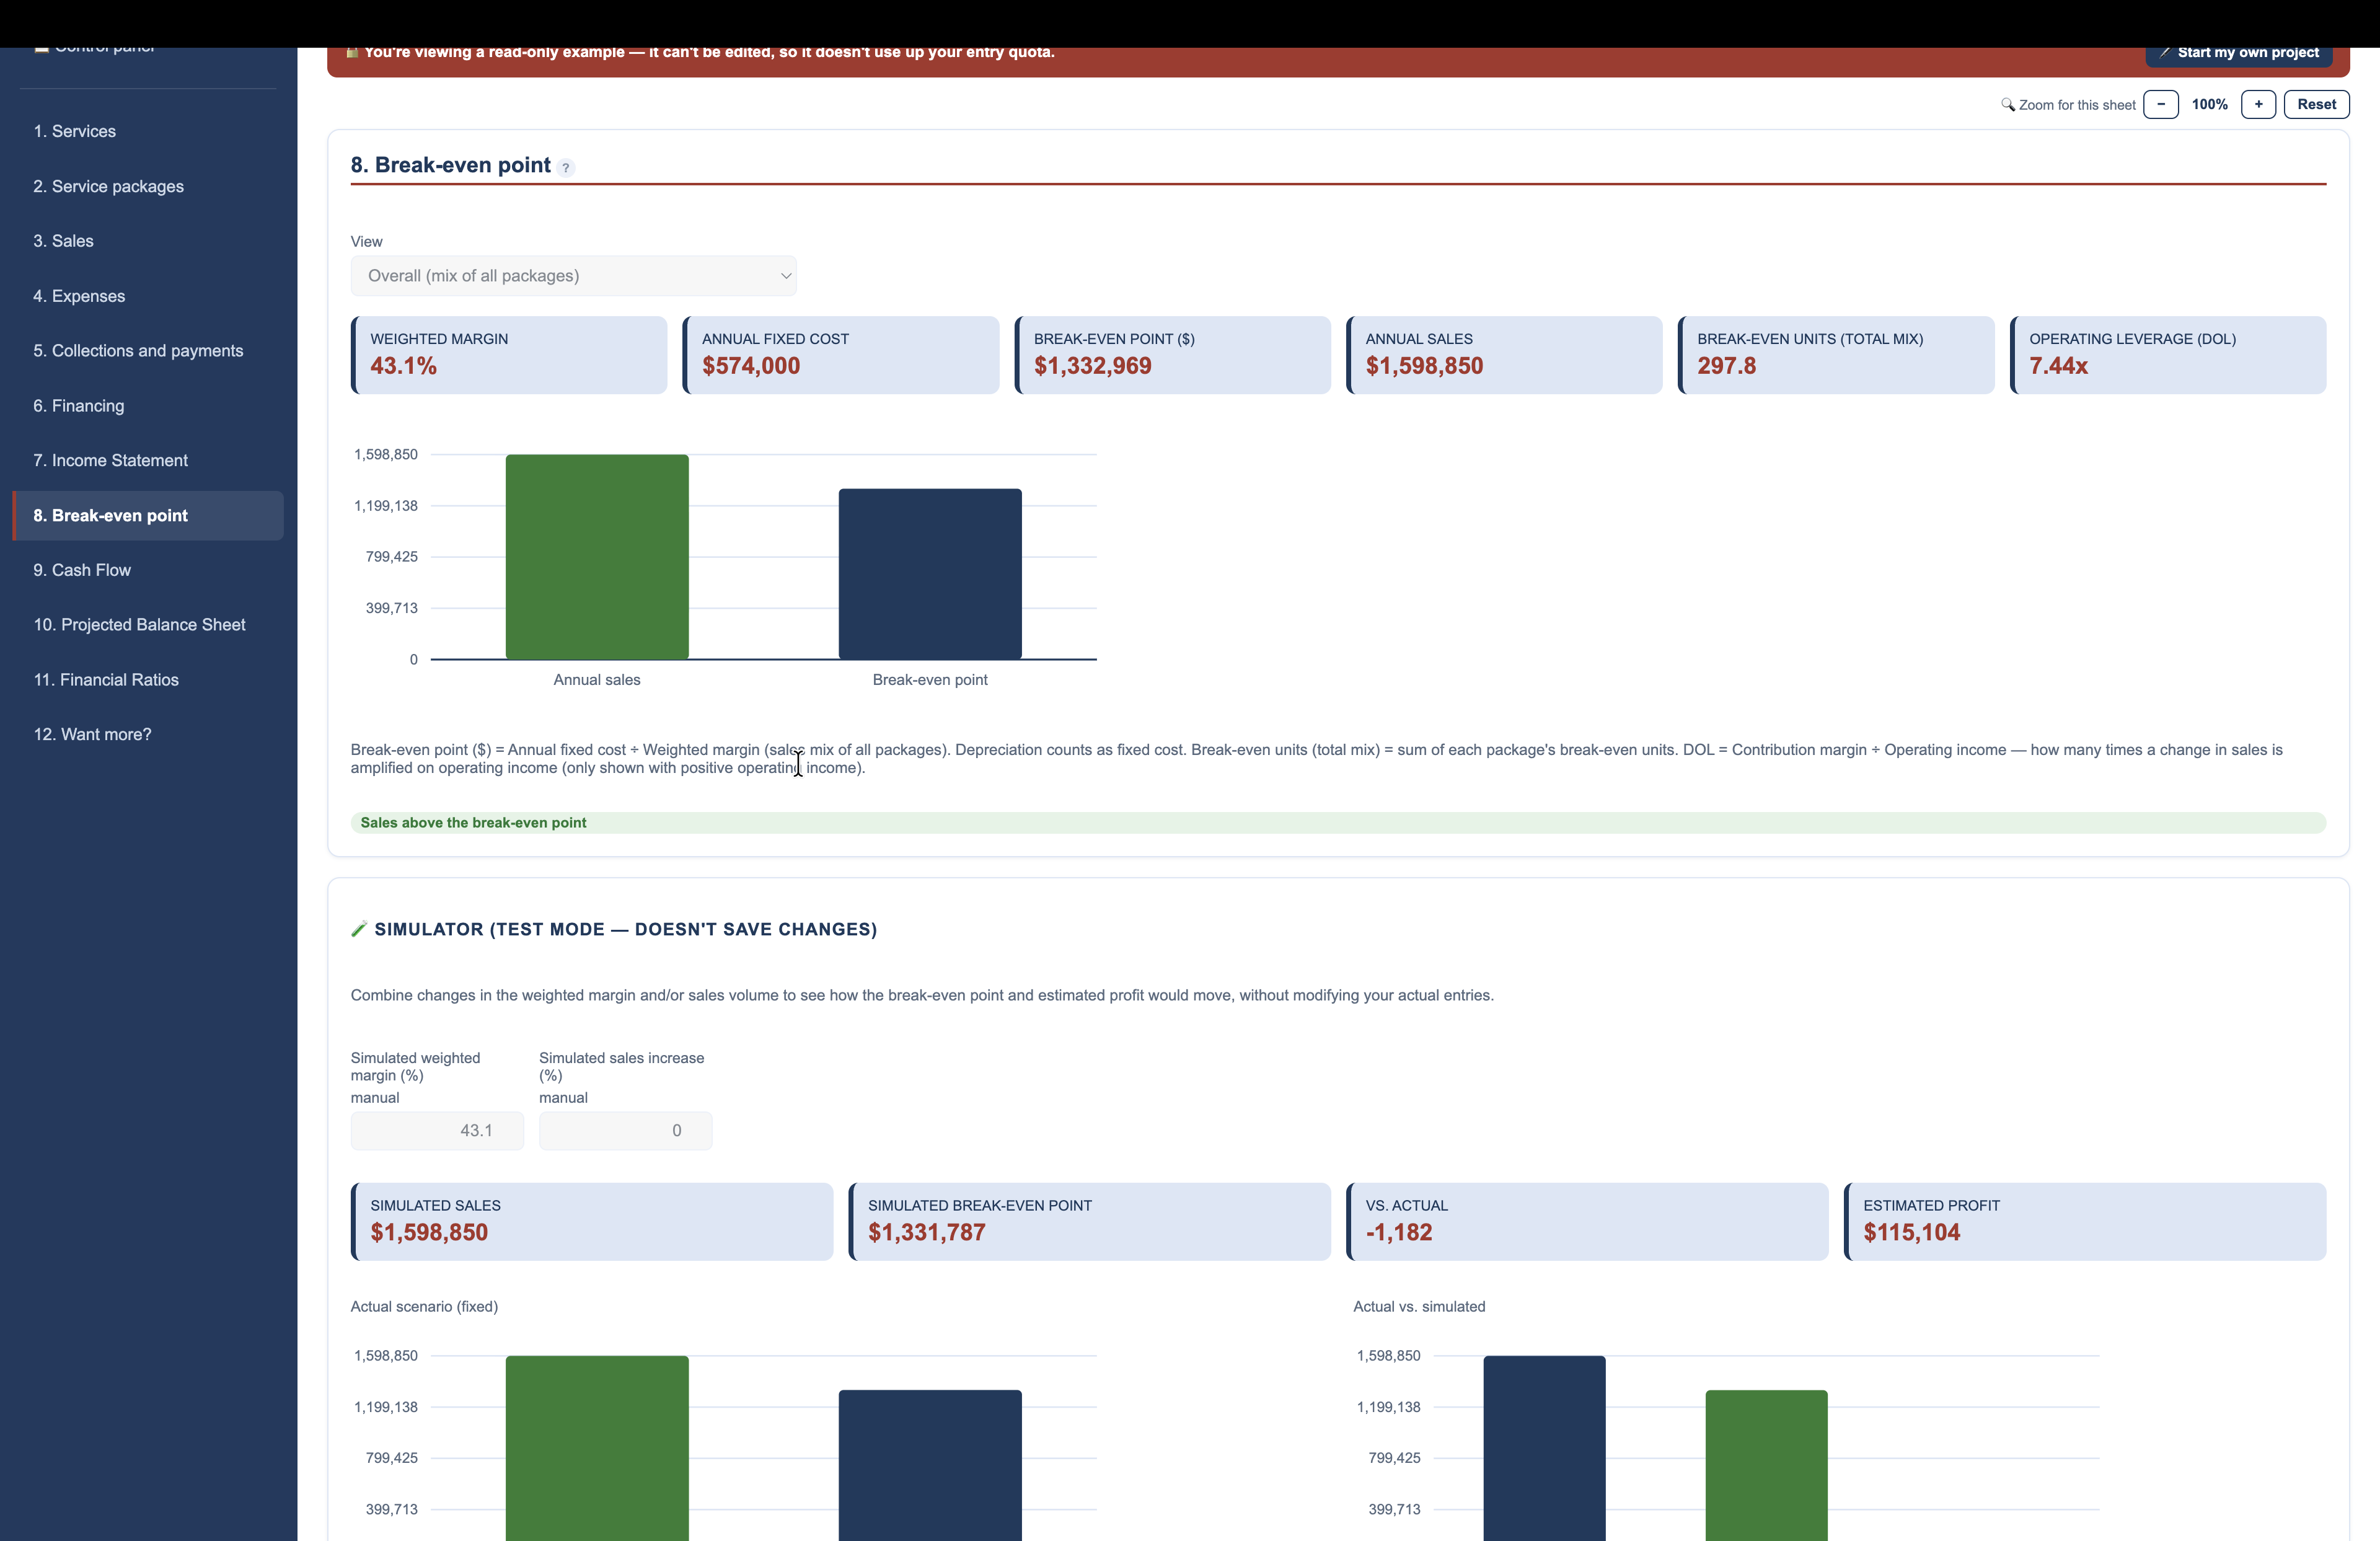Click the magnifier icon beside Zoom for this sheet
The height and width of the screenshot is (1541, 2380).
[2007, 104]
